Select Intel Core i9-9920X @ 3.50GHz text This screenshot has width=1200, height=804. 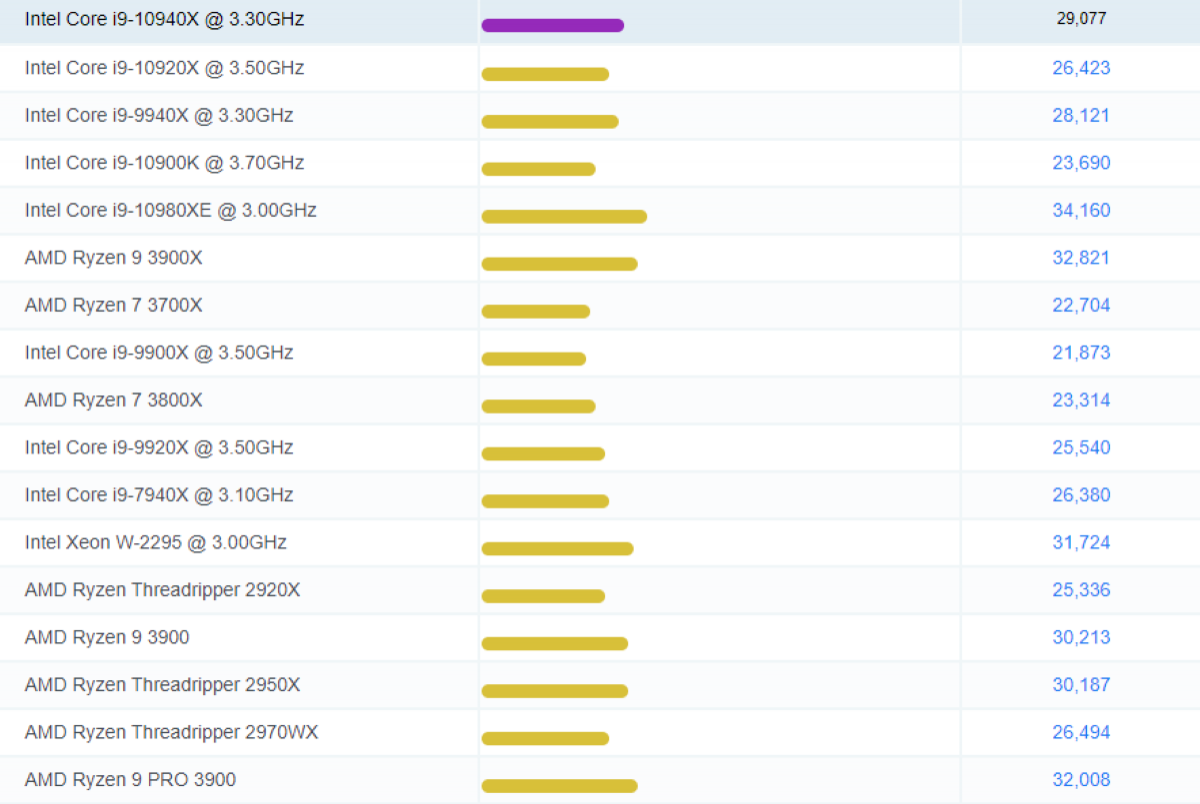[x=159, y=447]
